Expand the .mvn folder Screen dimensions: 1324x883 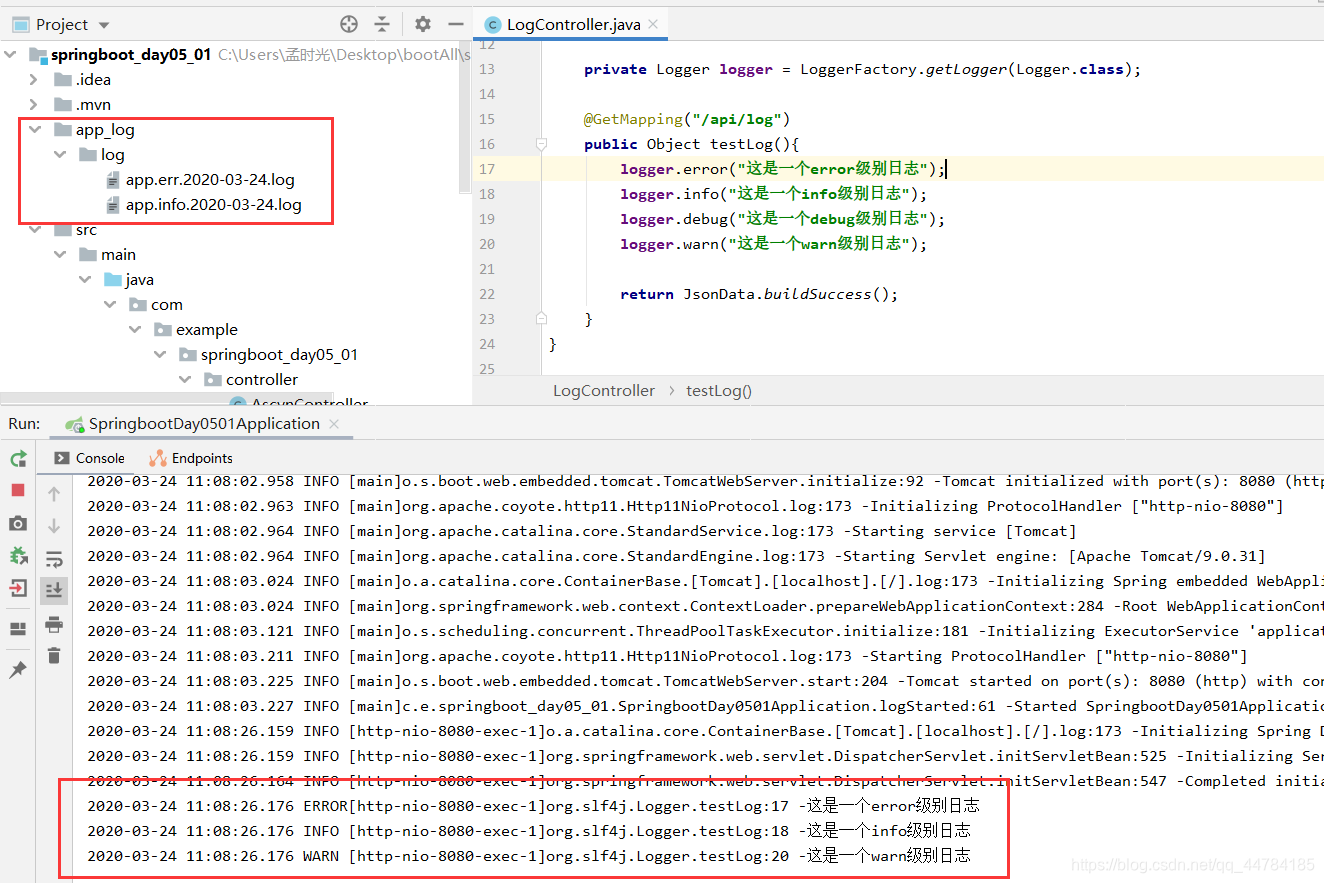click(36, 105)
